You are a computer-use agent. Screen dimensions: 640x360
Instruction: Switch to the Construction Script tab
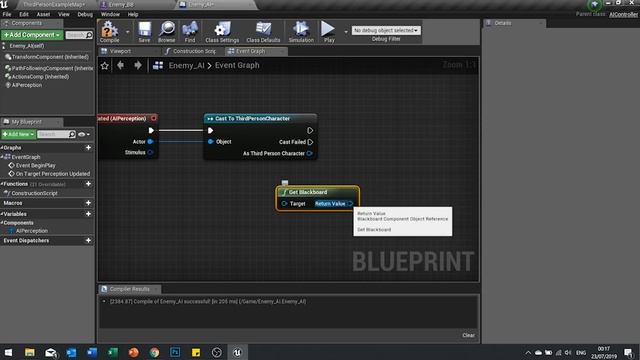194,51
